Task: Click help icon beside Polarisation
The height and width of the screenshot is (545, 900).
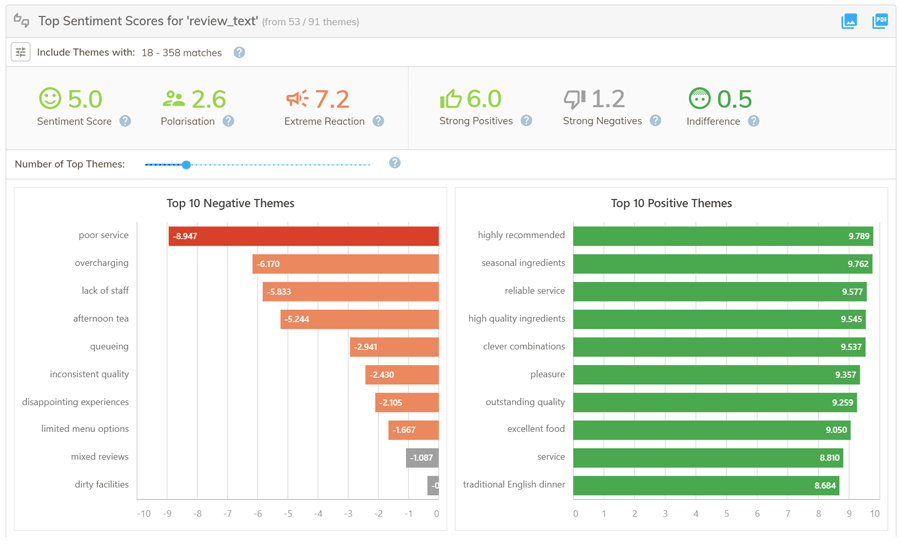Action: click(x=228, y=121)
